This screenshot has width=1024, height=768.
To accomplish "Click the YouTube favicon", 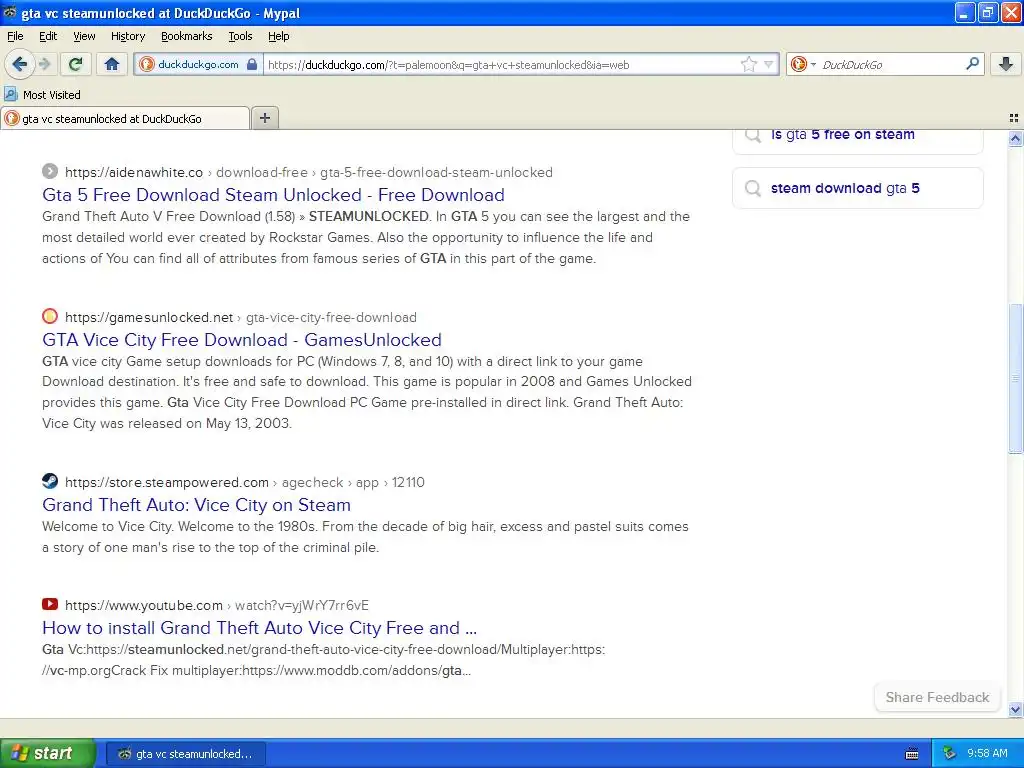I will point(50,604).
